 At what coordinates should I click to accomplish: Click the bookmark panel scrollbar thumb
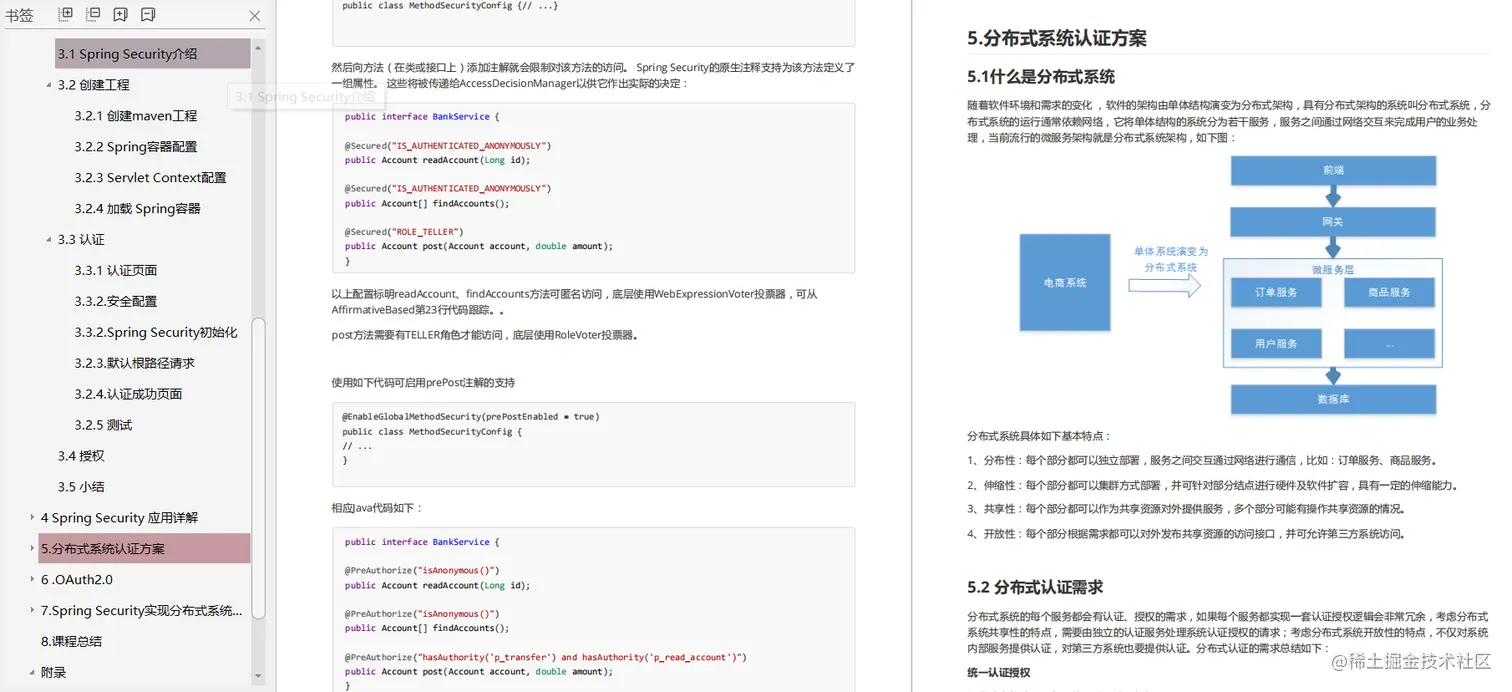(x=259, y=468)
